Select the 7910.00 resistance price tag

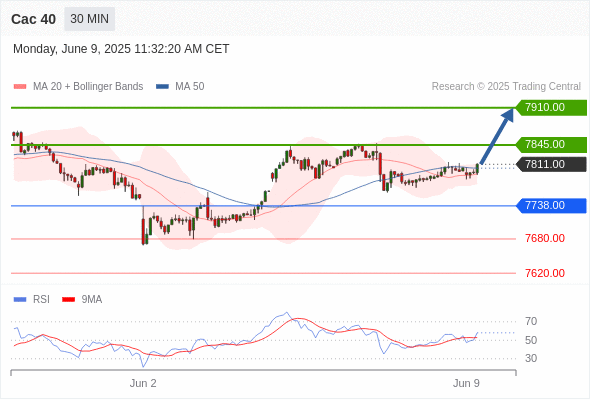pos(551,108)
